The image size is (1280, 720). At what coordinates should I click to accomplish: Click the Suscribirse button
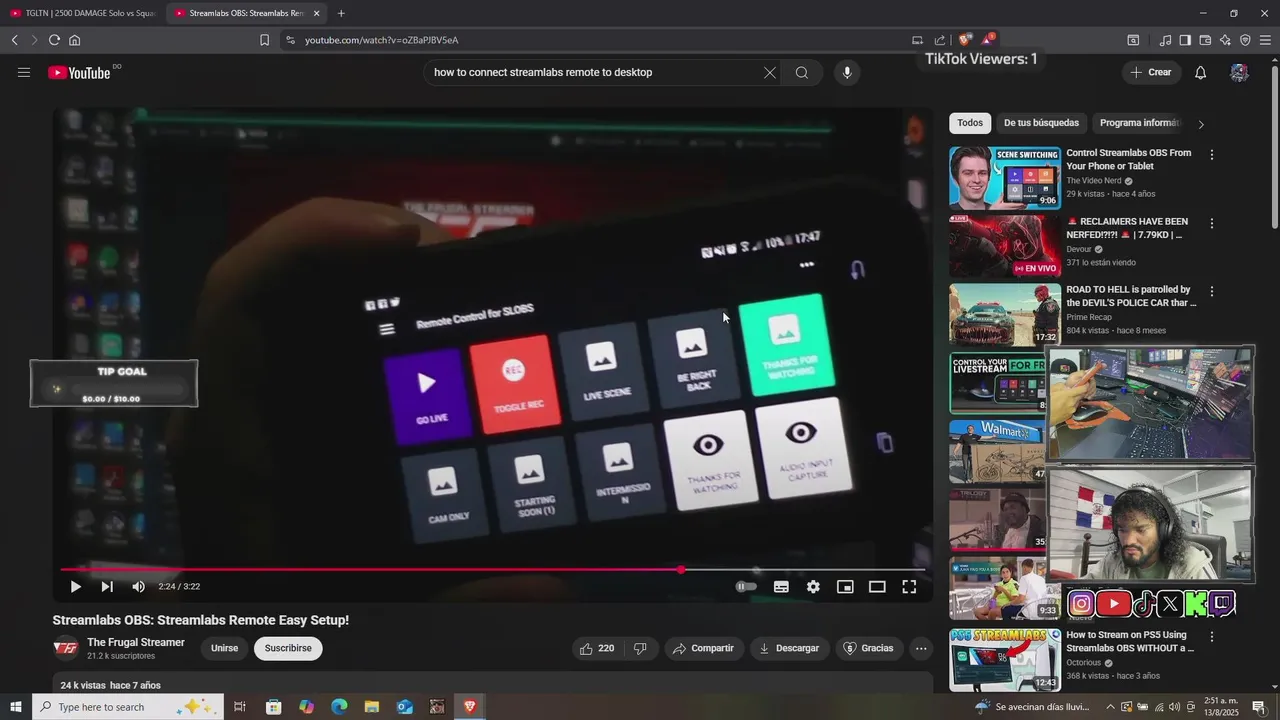click(x=288, y=648)
